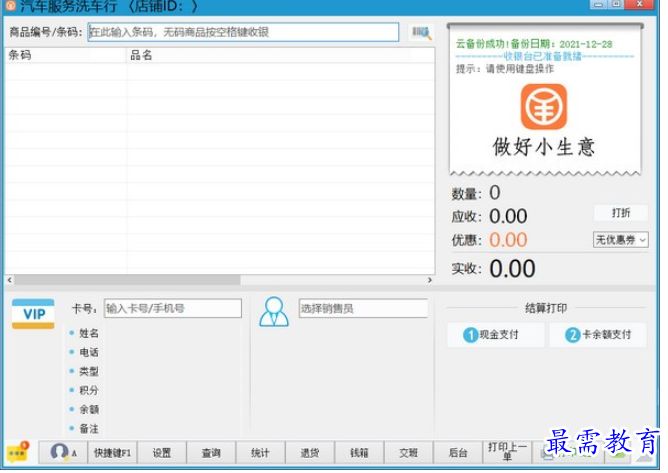Viewport: 668px width, 473px height.
Task: Choose 卡余额支付 card balance payment
Action: point(598,335)
